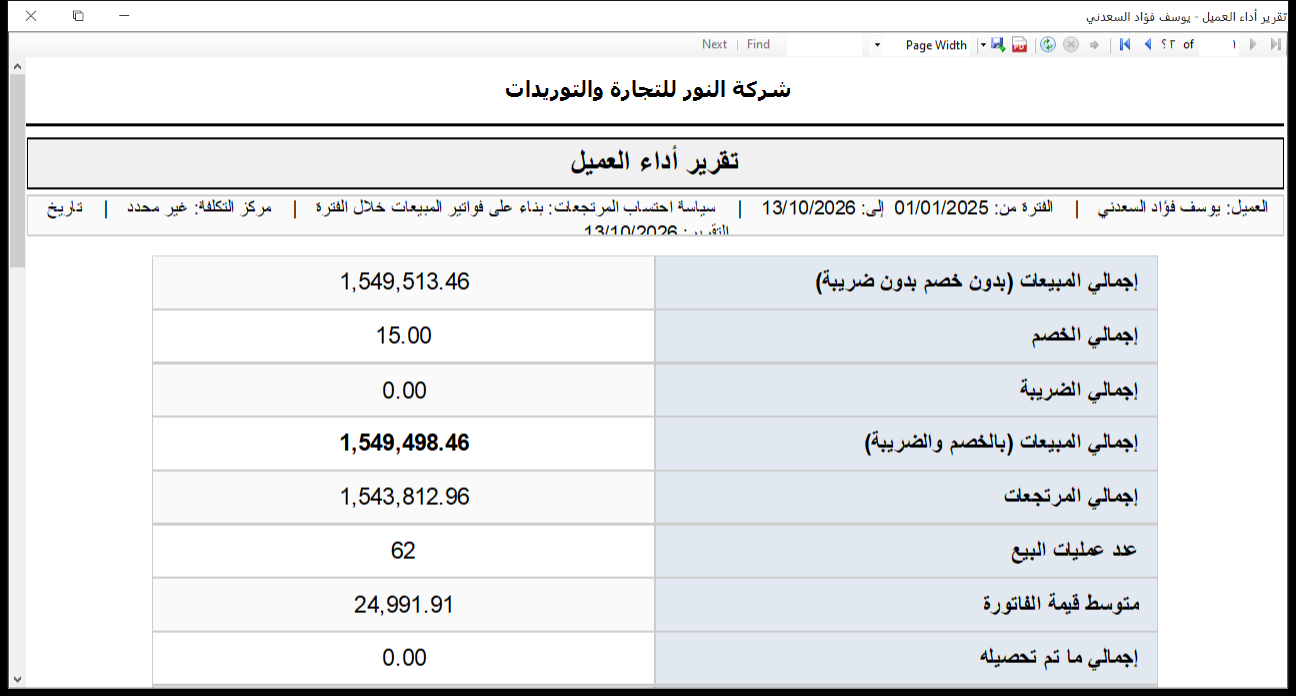Viewport: 1296px width, 696px height.
Task: Select the sales count value 62
Action: (404, 550)
